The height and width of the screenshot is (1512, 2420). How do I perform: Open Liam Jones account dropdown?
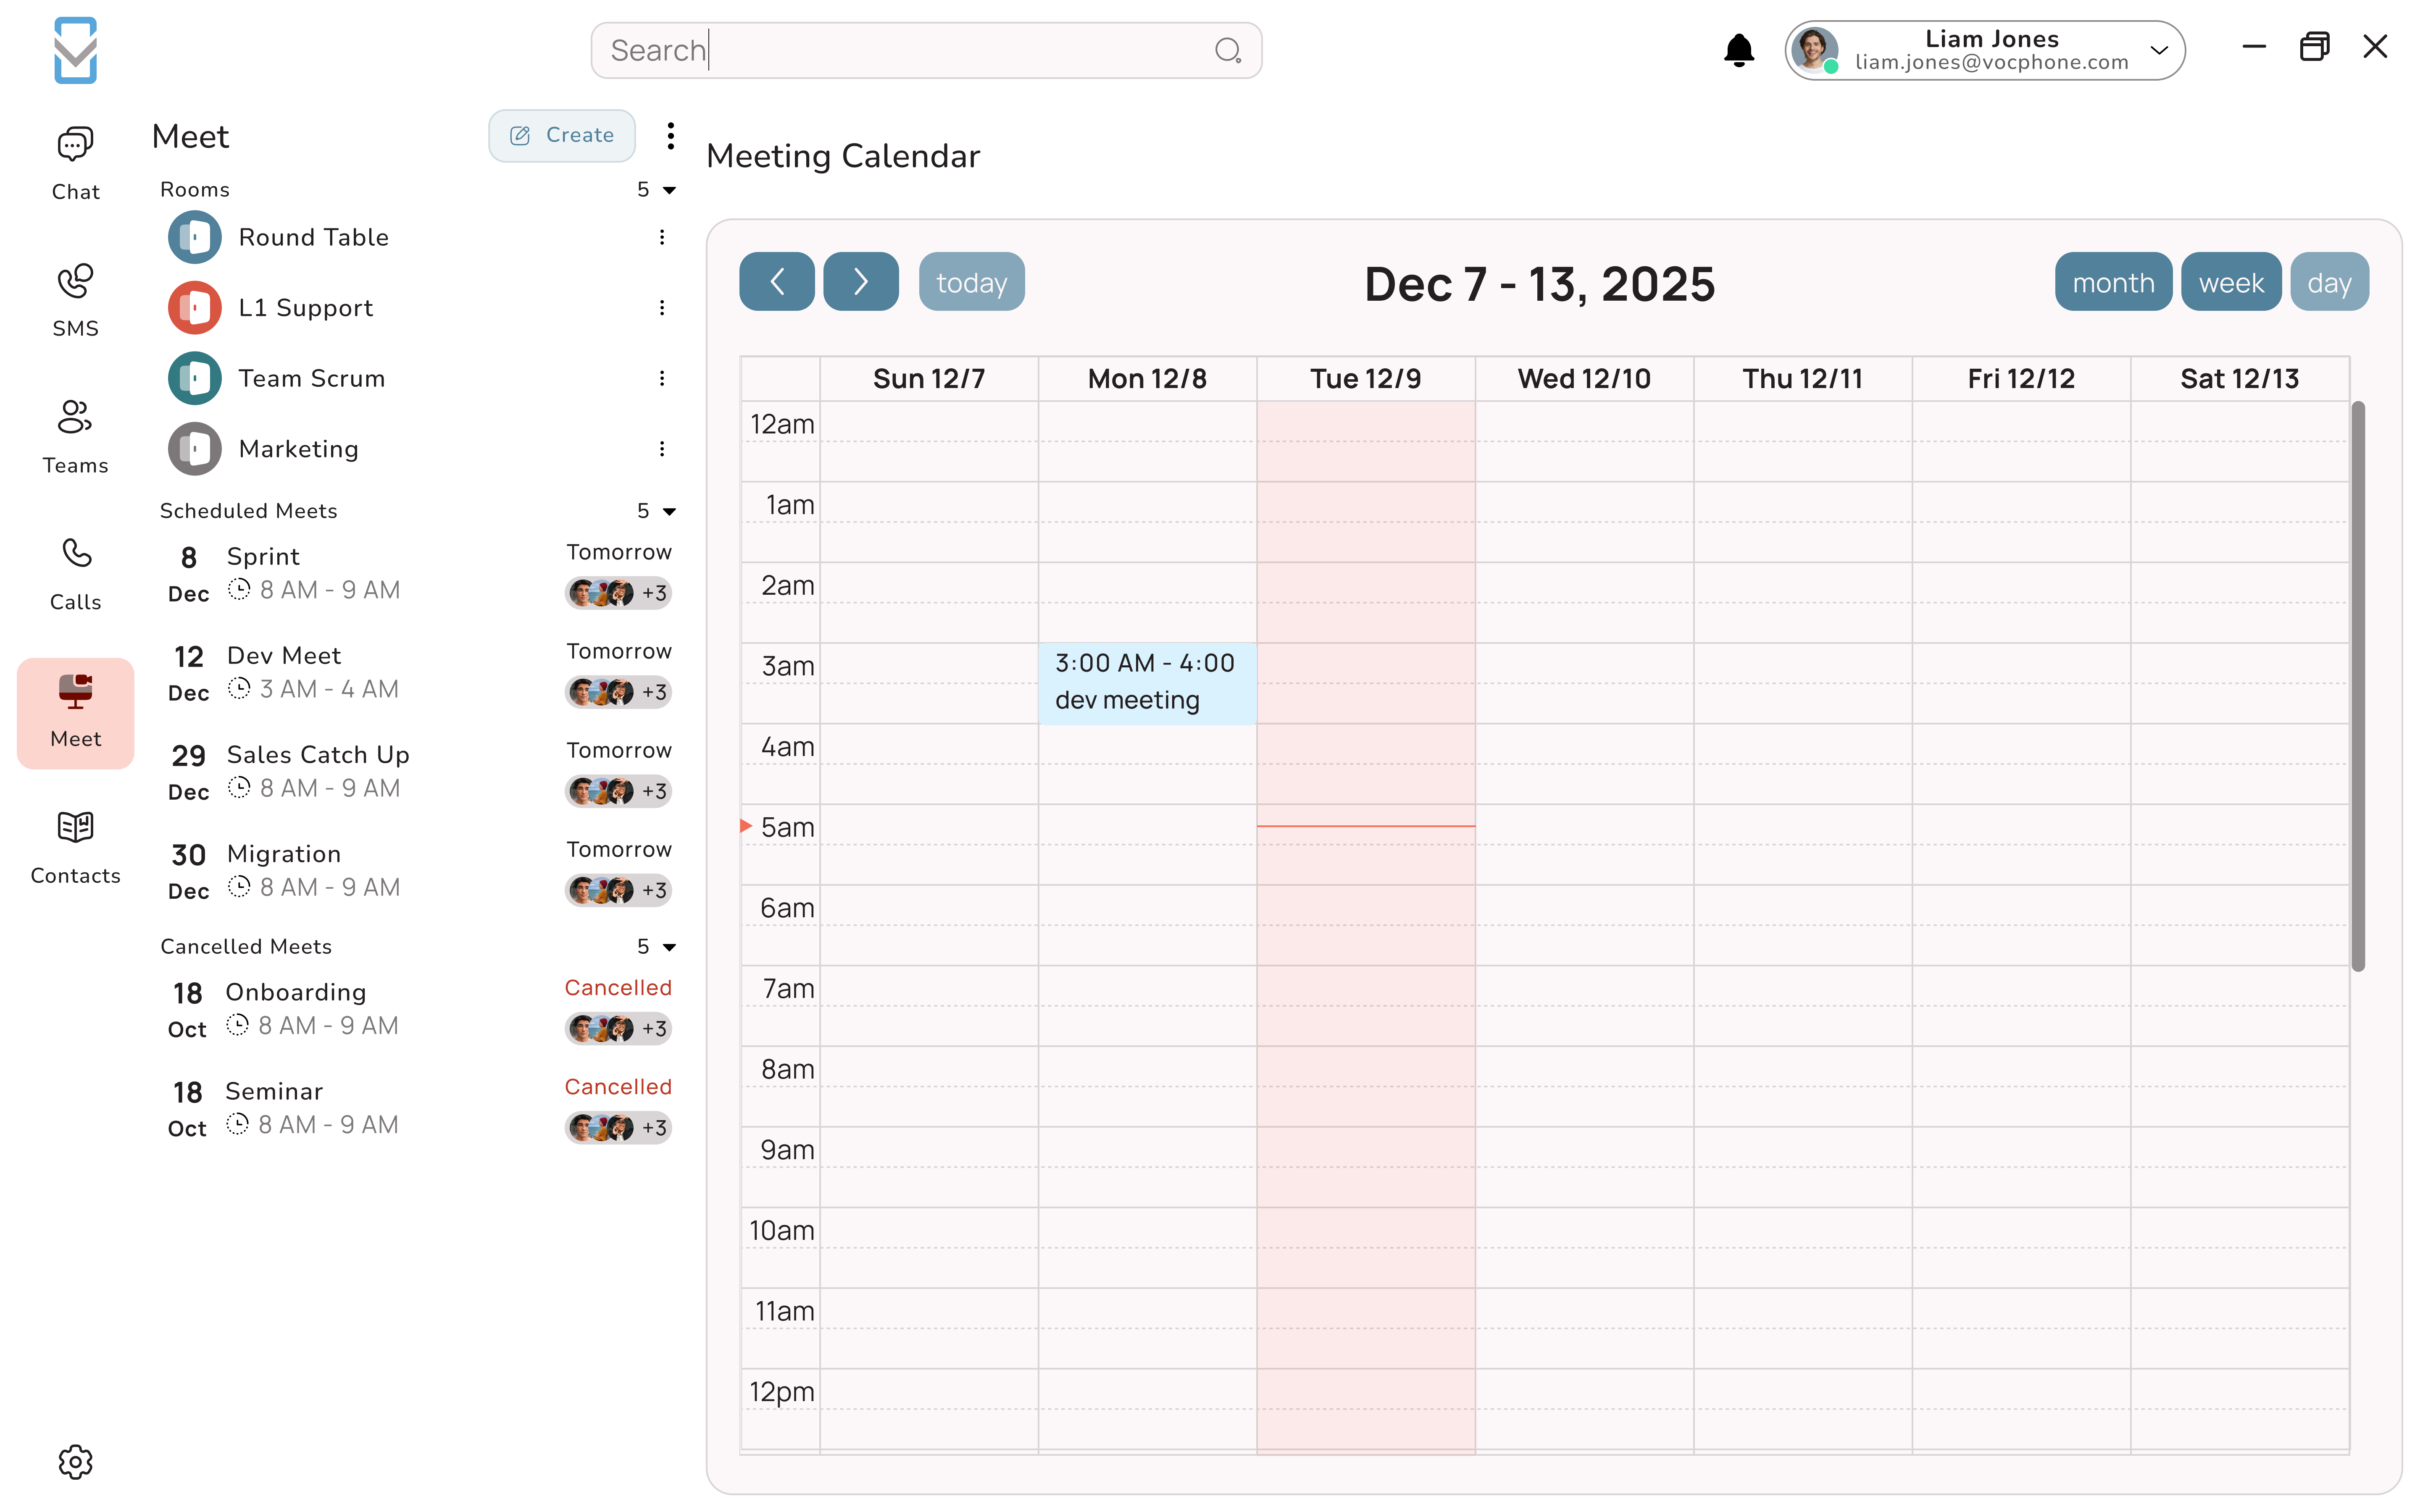point(2159,50)
